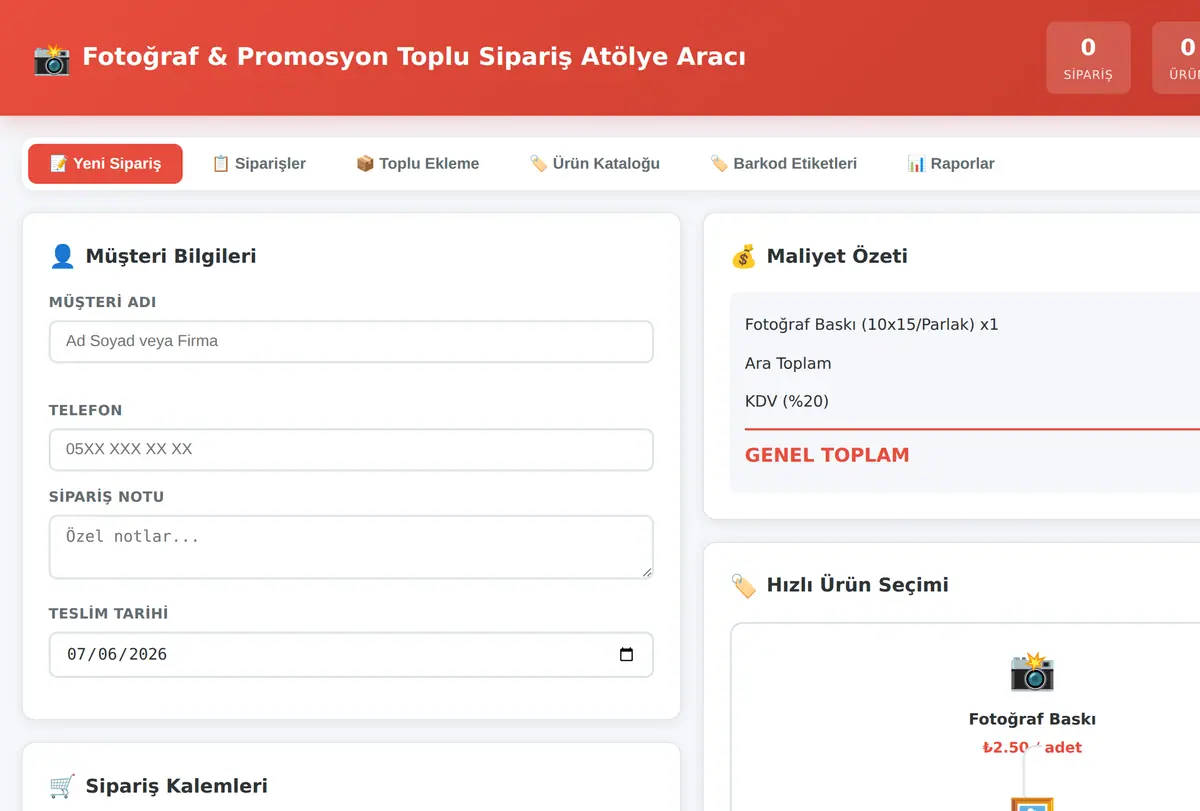Click the Teslim Tarihi date field
1200x811 pixels.
351,654
